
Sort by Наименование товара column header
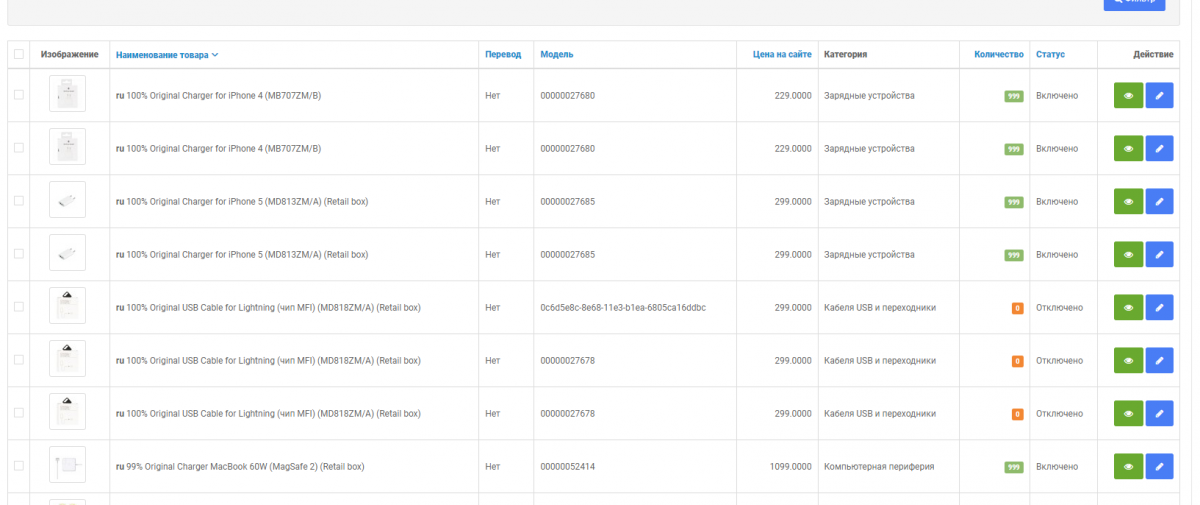167,55
